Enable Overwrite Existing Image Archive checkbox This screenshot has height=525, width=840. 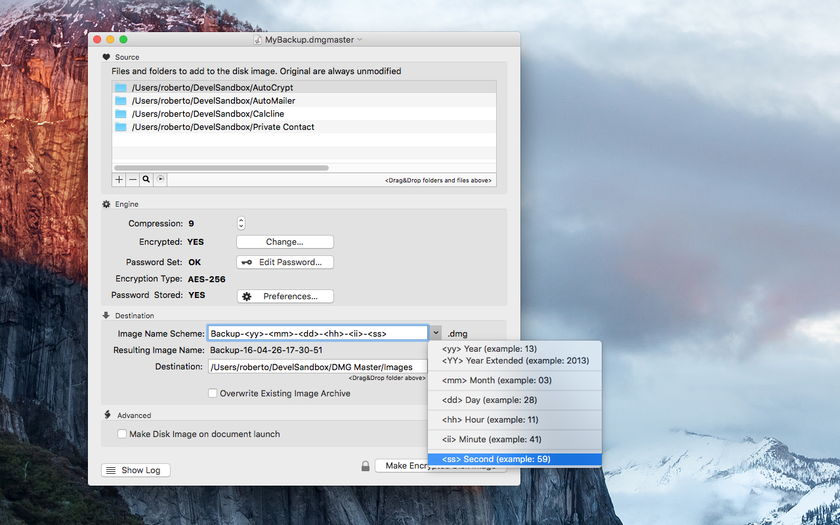pos(213,393)
